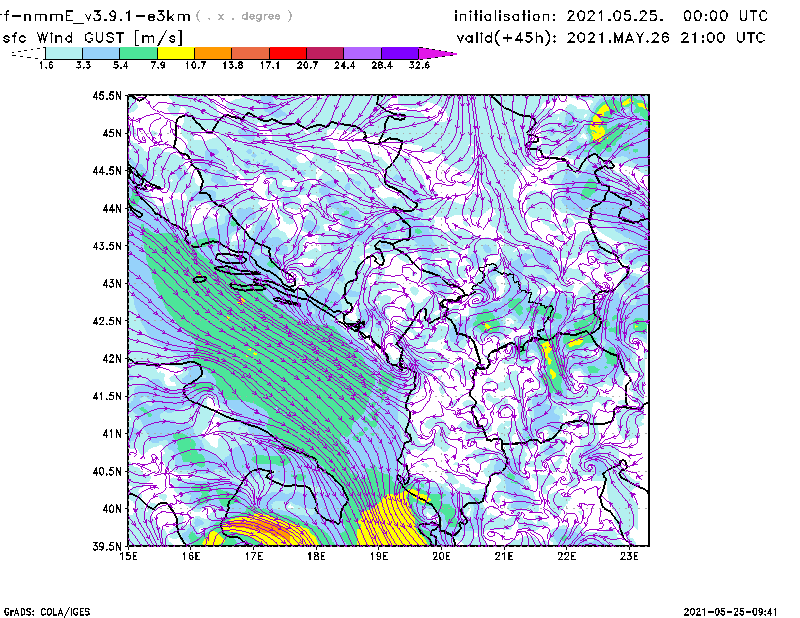
Task: Click the 15E longitude label
Action: click(128, 556)
